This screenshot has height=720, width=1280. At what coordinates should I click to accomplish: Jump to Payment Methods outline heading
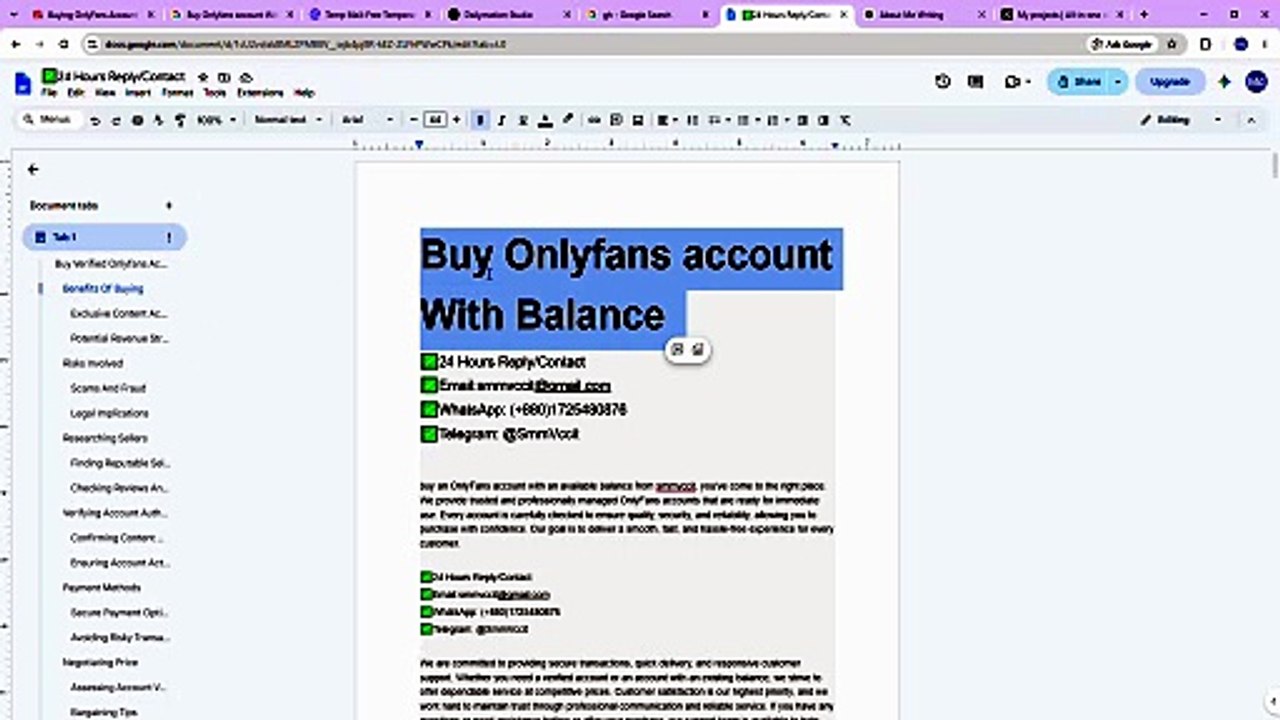pos(102,588)
